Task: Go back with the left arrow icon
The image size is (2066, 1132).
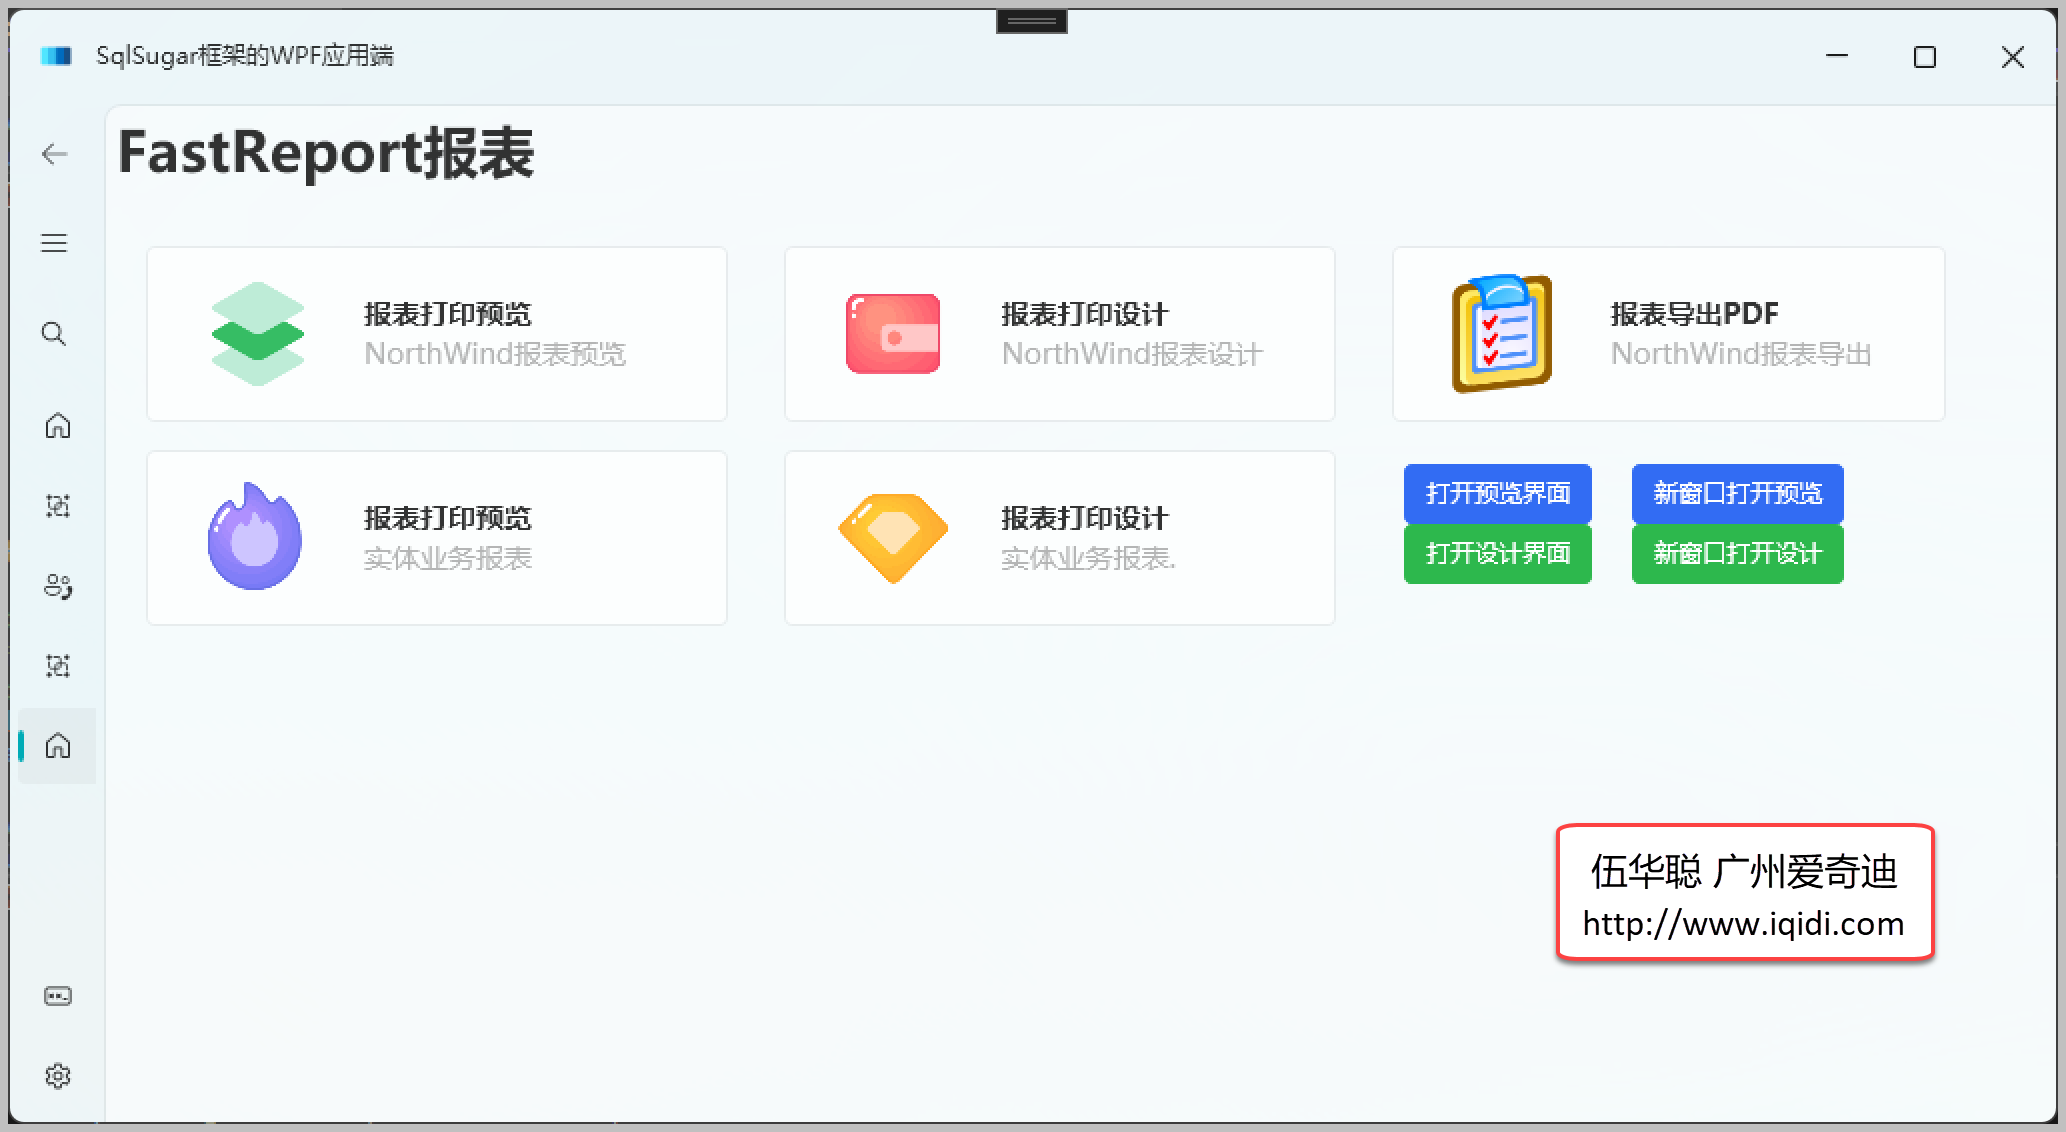Action: coord(55,154)
